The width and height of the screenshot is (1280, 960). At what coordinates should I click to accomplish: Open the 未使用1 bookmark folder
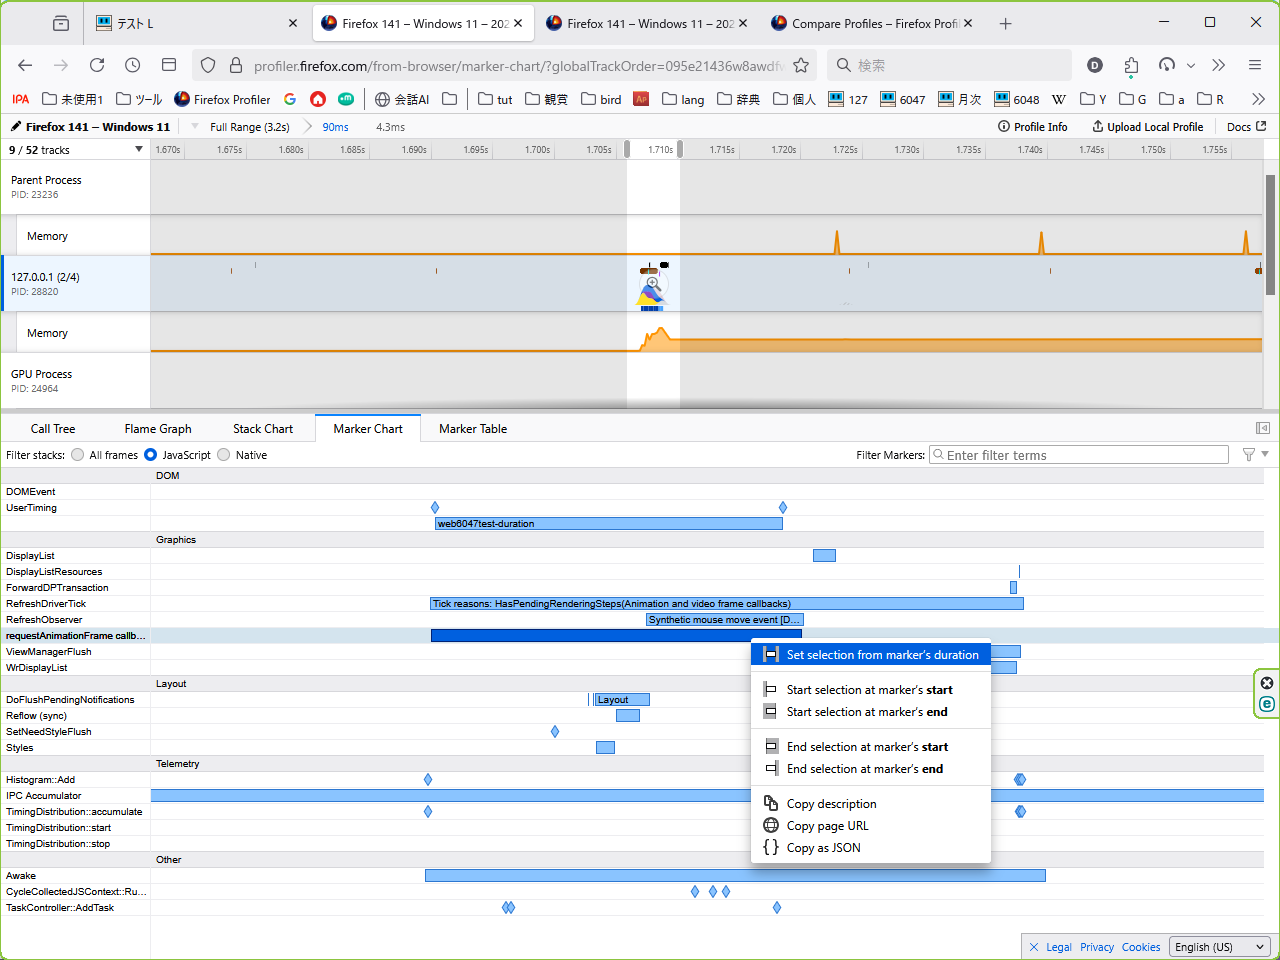73,99
